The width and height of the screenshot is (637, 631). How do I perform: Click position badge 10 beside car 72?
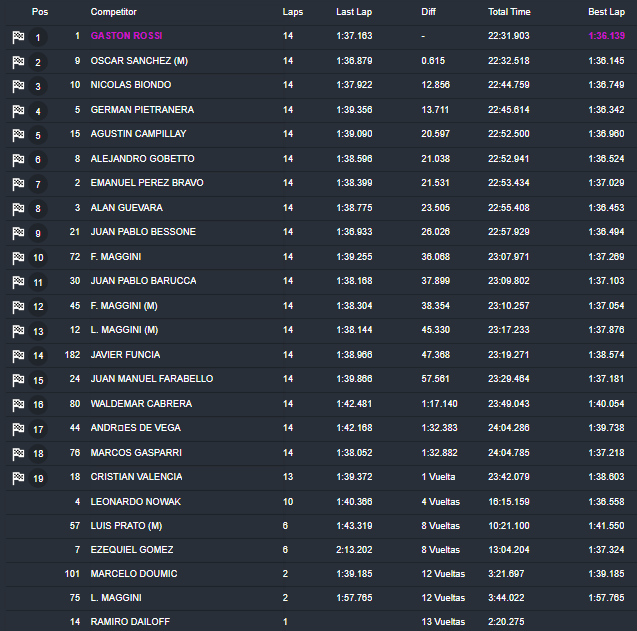tap(38, 258)
